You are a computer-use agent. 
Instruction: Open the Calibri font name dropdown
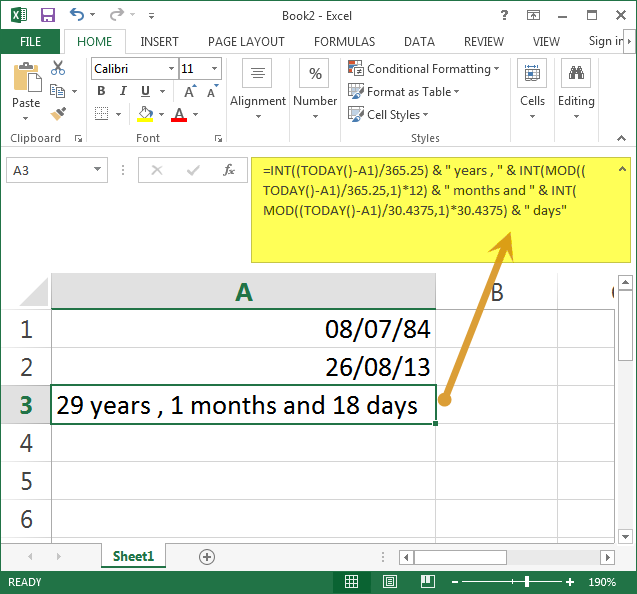(x=171, y=69)
